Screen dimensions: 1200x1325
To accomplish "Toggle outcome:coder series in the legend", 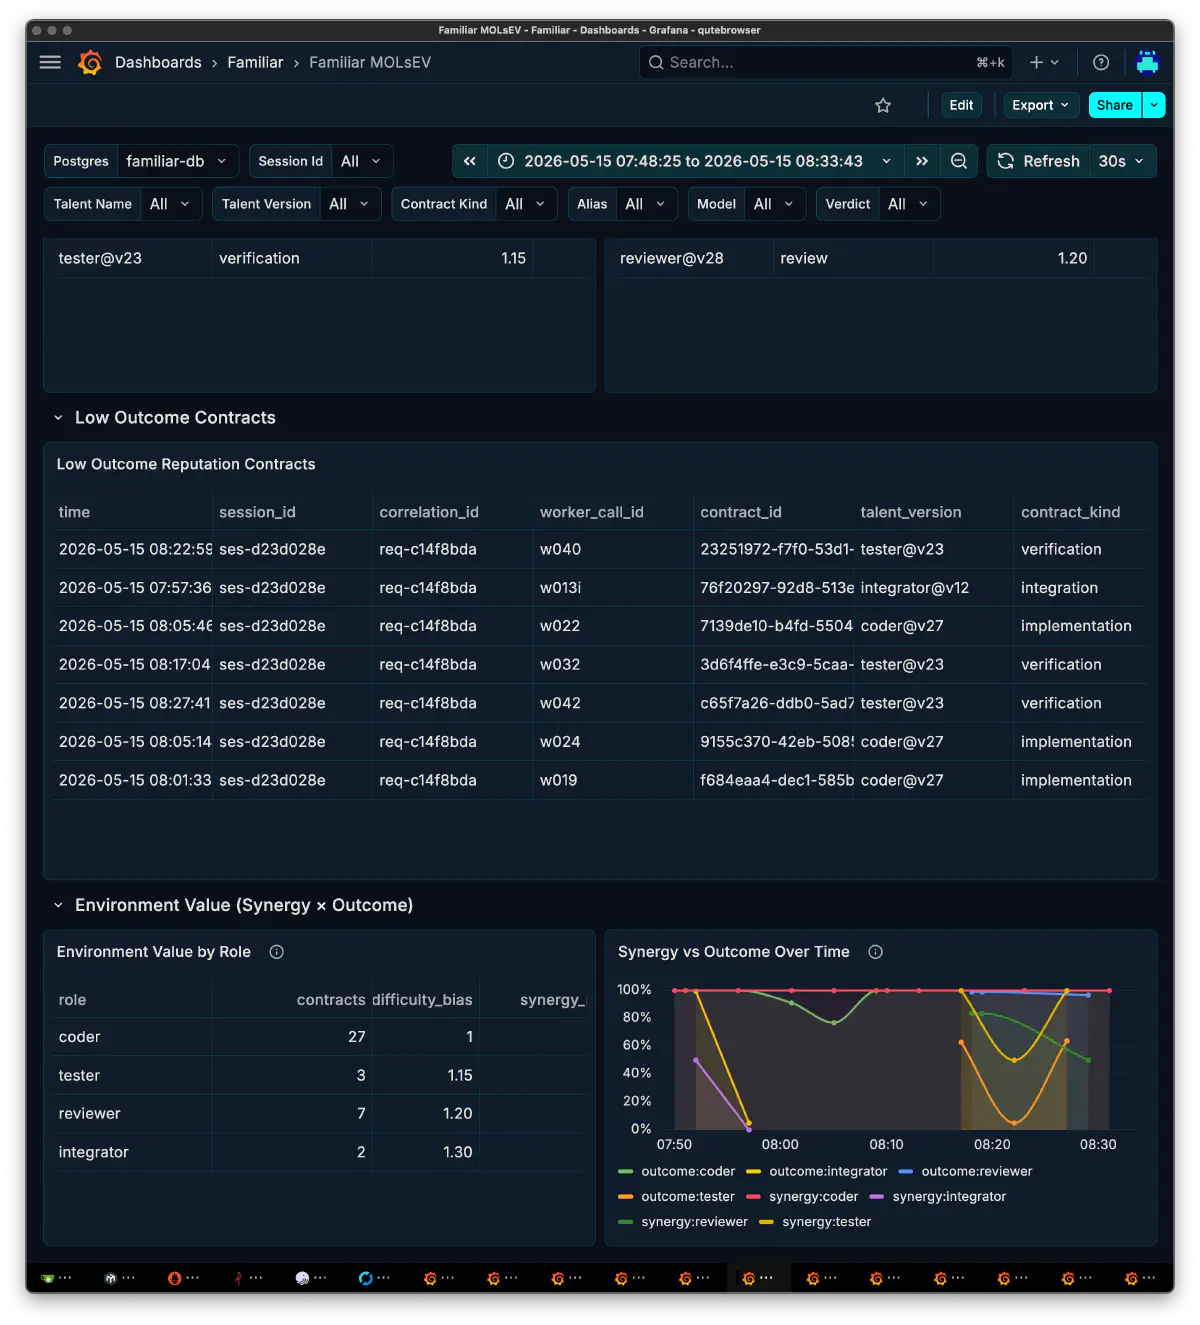I will (x=688, y=1171).
